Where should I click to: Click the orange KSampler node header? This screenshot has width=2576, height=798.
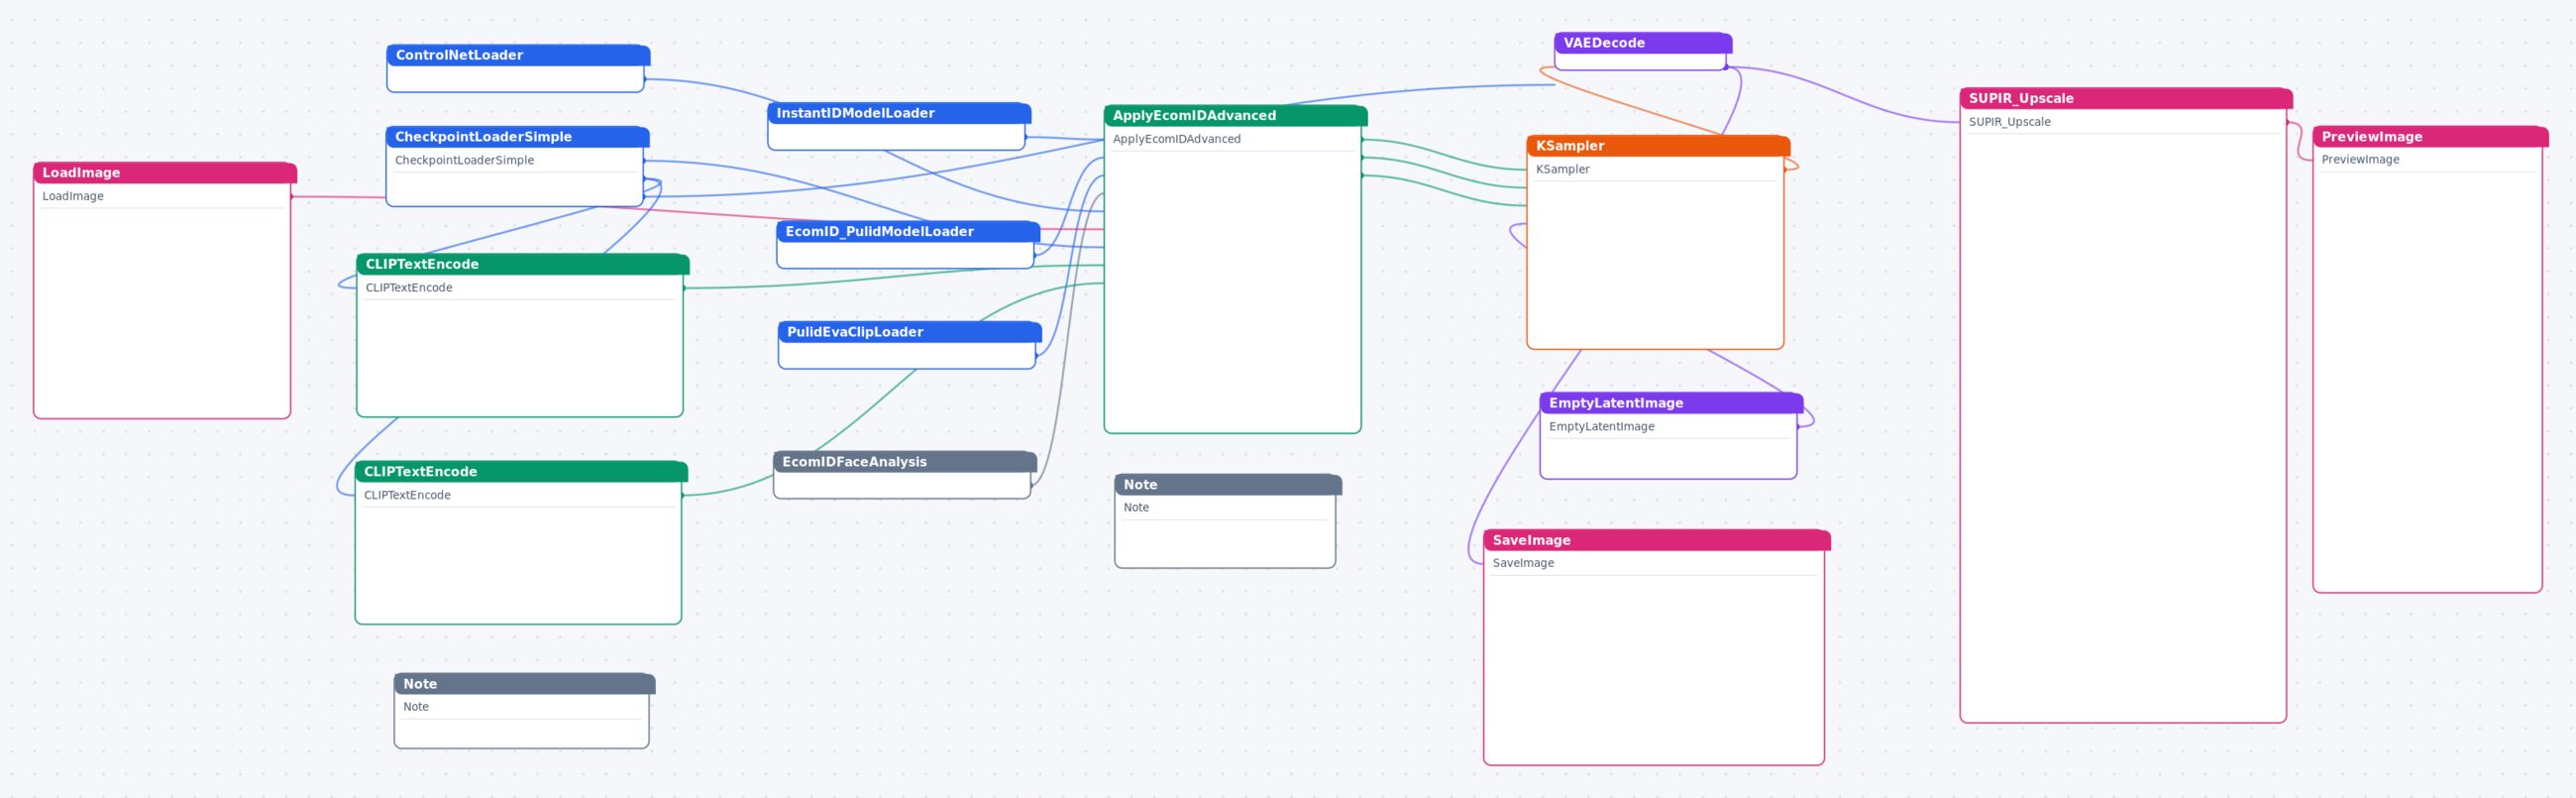pos(1658,146)
